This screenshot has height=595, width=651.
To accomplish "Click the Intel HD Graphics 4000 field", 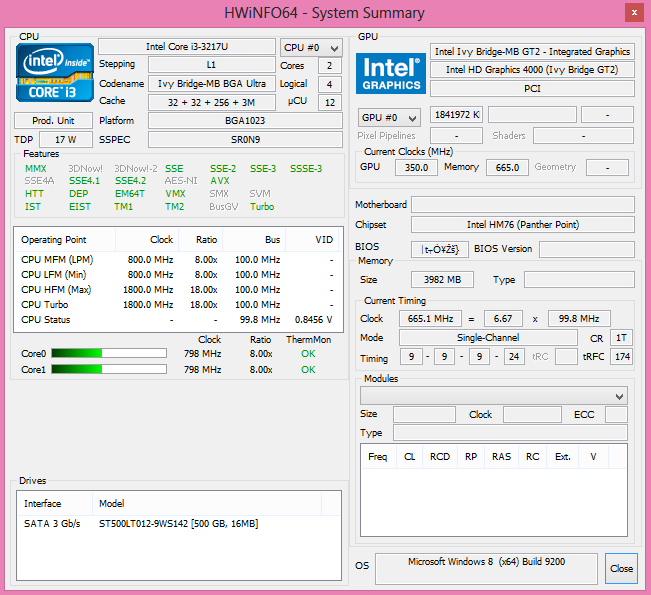I will [x=531, y=70].
